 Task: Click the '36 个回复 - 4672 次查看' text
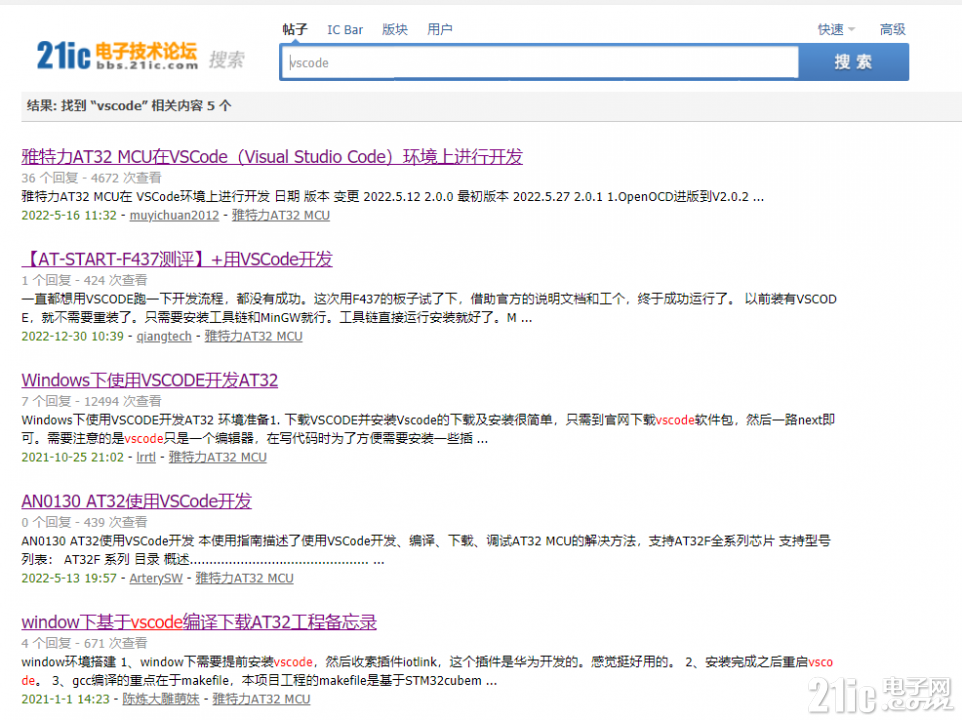[91, 178]
